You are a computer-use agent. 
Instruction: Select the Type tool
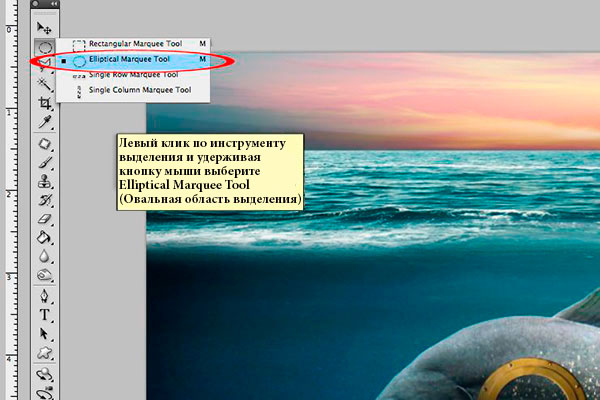tap(44, 315)
